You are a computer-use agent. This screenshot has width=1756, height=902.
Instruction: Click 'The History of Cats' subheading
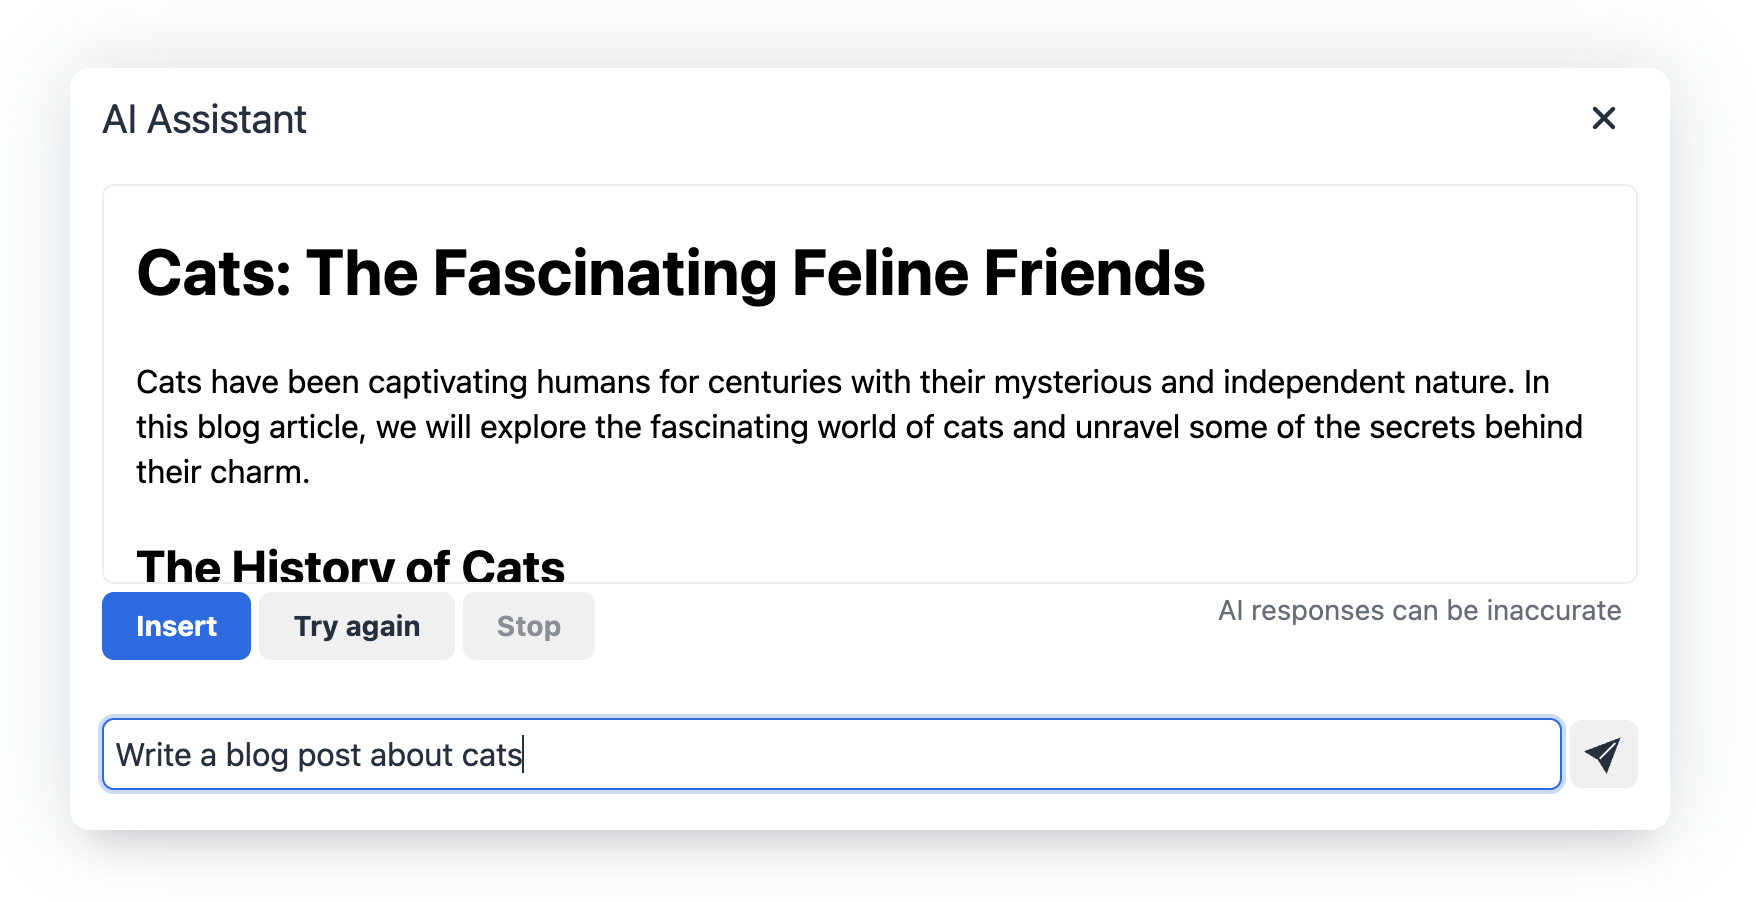[351, 565]
